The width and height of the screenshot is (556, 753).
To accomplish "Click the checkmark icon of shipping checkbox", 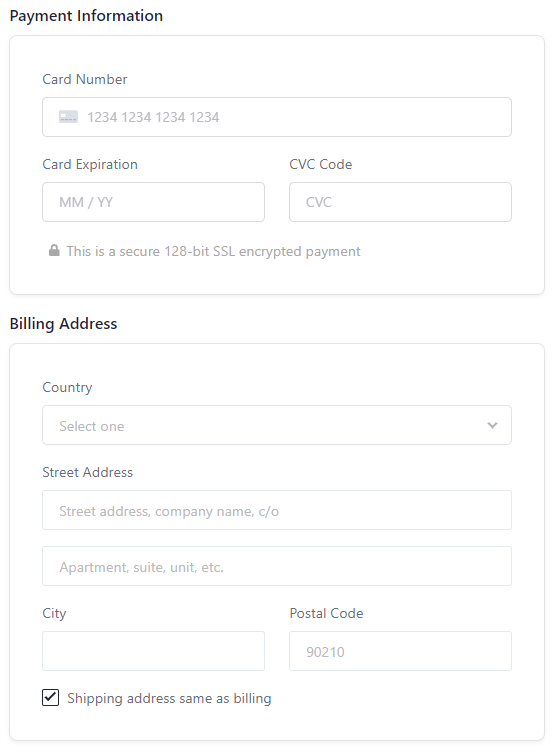I will (50, 697).
